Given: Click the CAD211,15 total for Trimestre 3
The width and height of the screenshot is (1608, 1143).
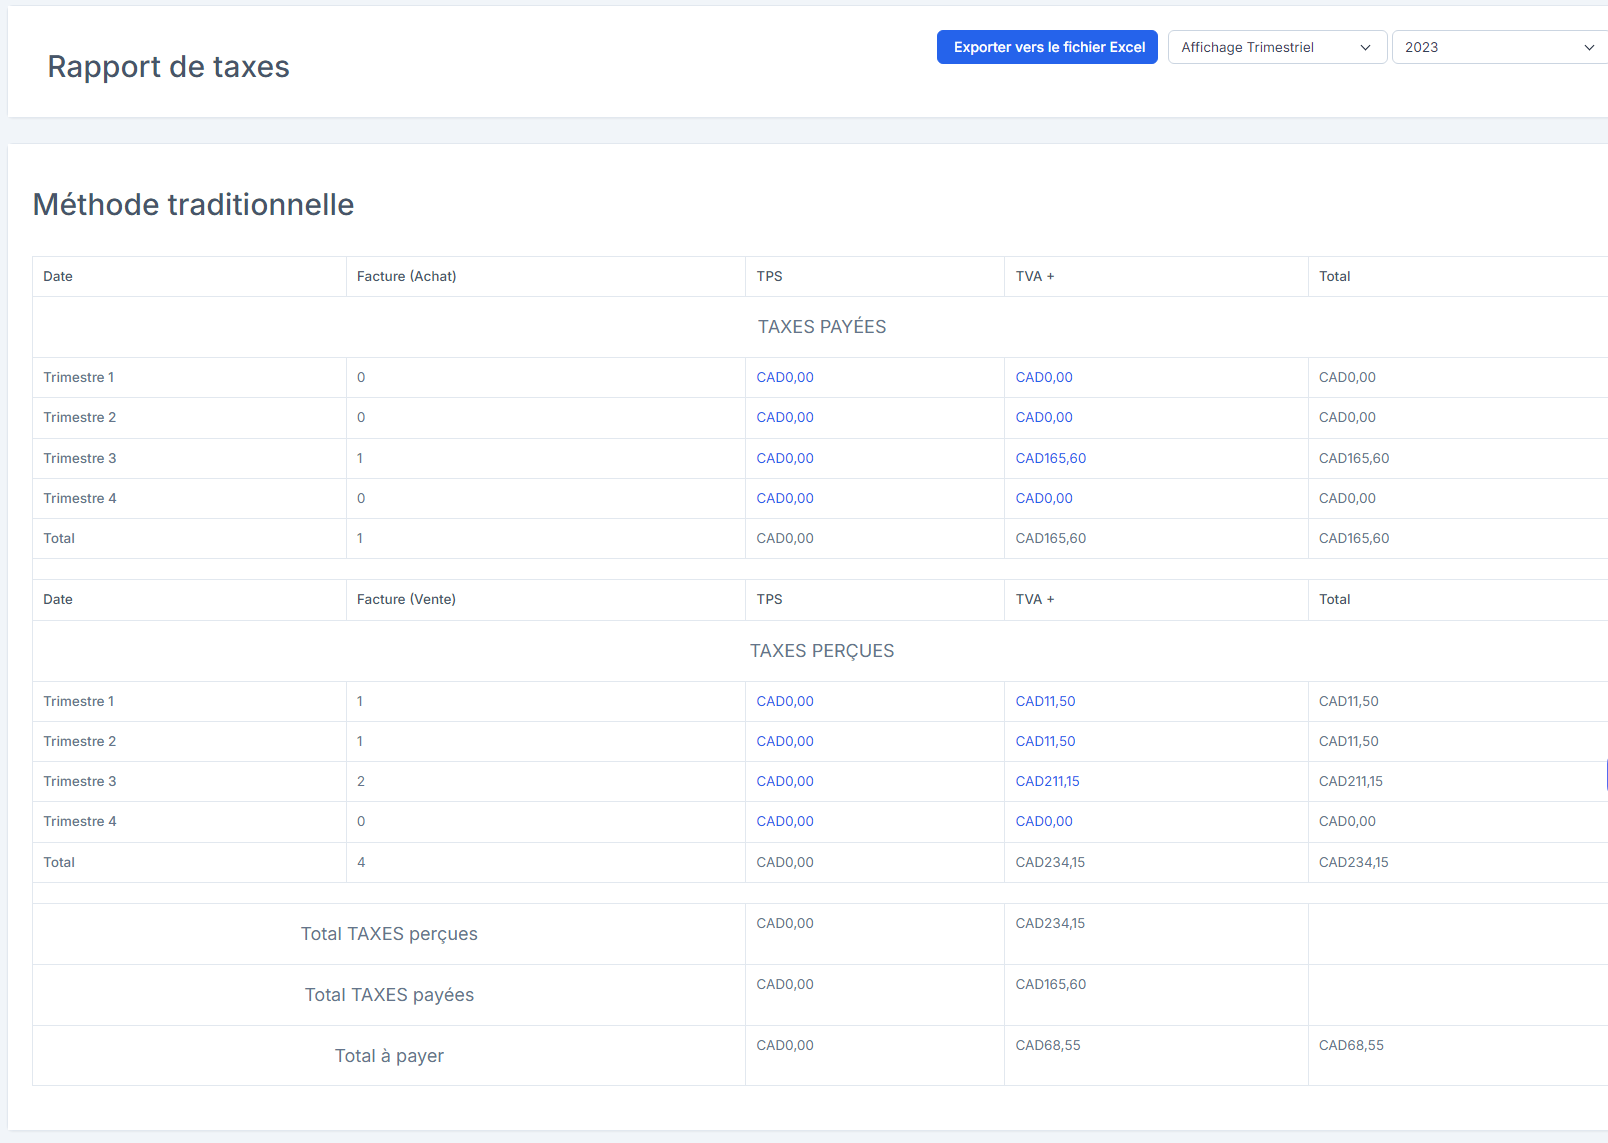Looking at the screenshot, I should [x=1351, y=781].
